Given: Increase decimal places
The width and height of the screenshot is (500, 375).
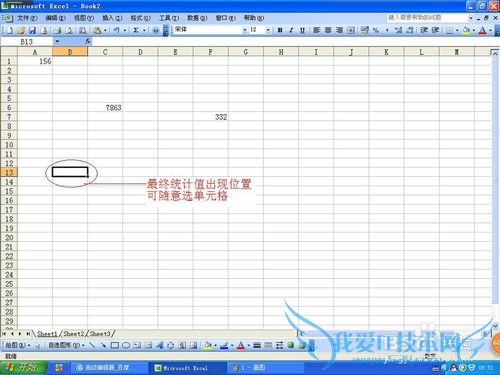Looking at the screenshot, I should point(398,30).
